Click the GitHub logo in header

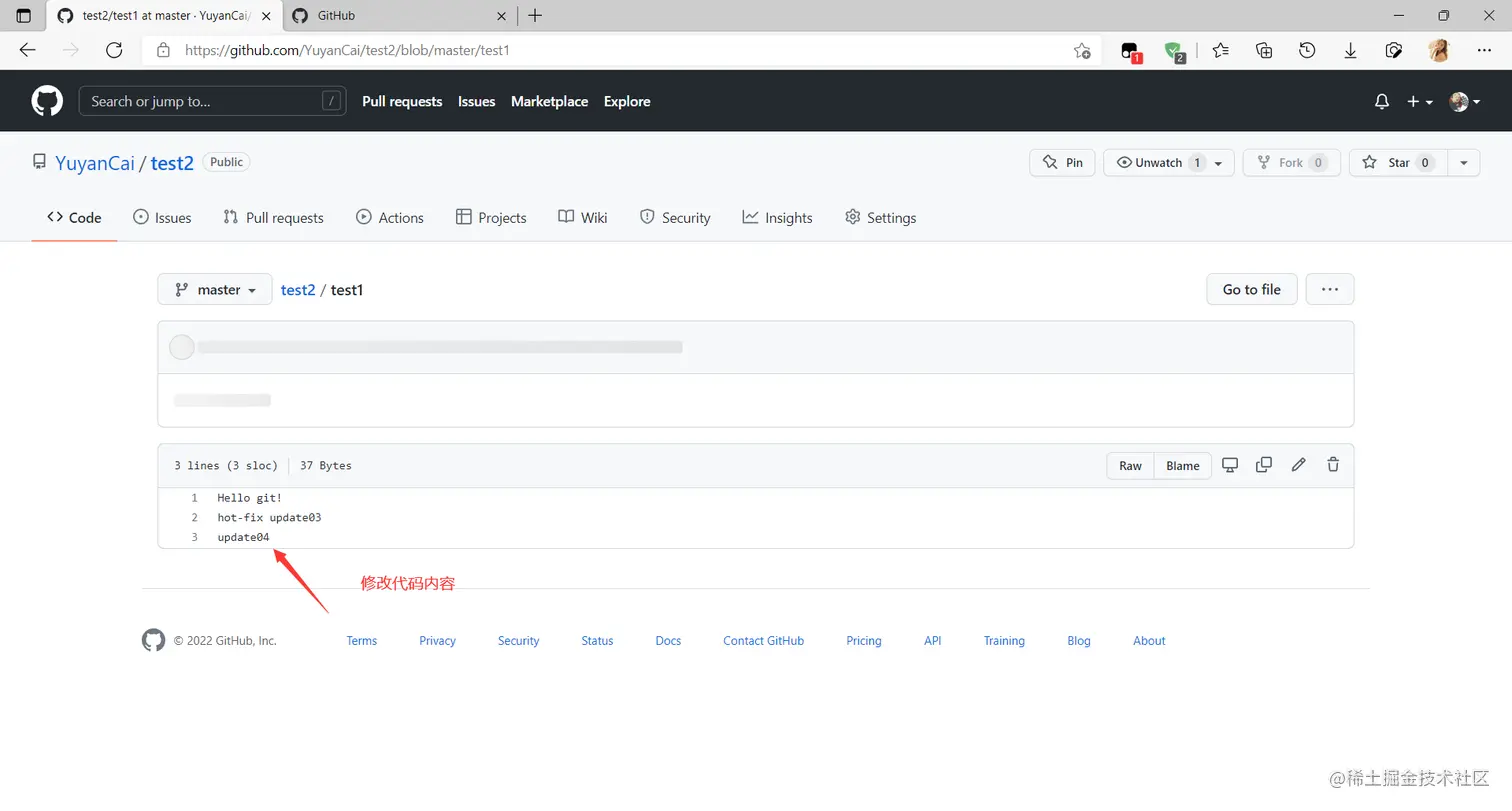47,101
